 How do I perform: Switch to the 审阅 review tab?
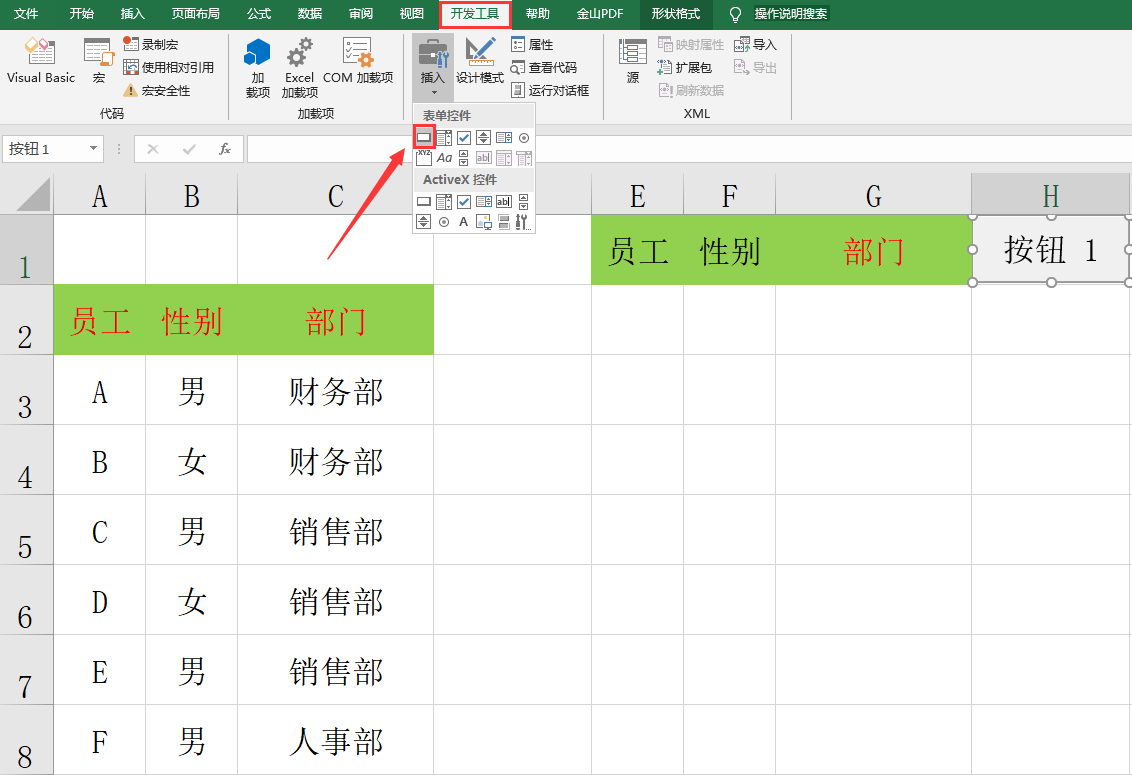pos(361,14)
